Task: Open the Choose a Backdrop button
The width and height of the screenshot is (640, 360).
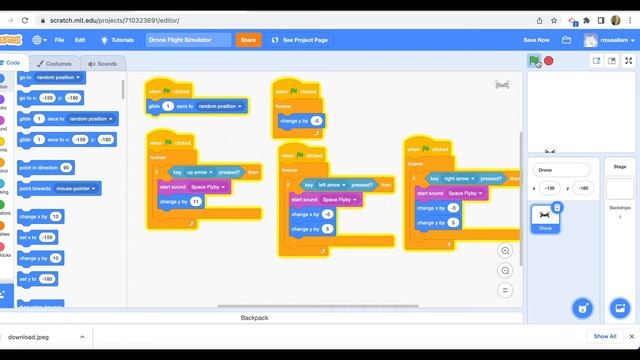Action: 620,308
